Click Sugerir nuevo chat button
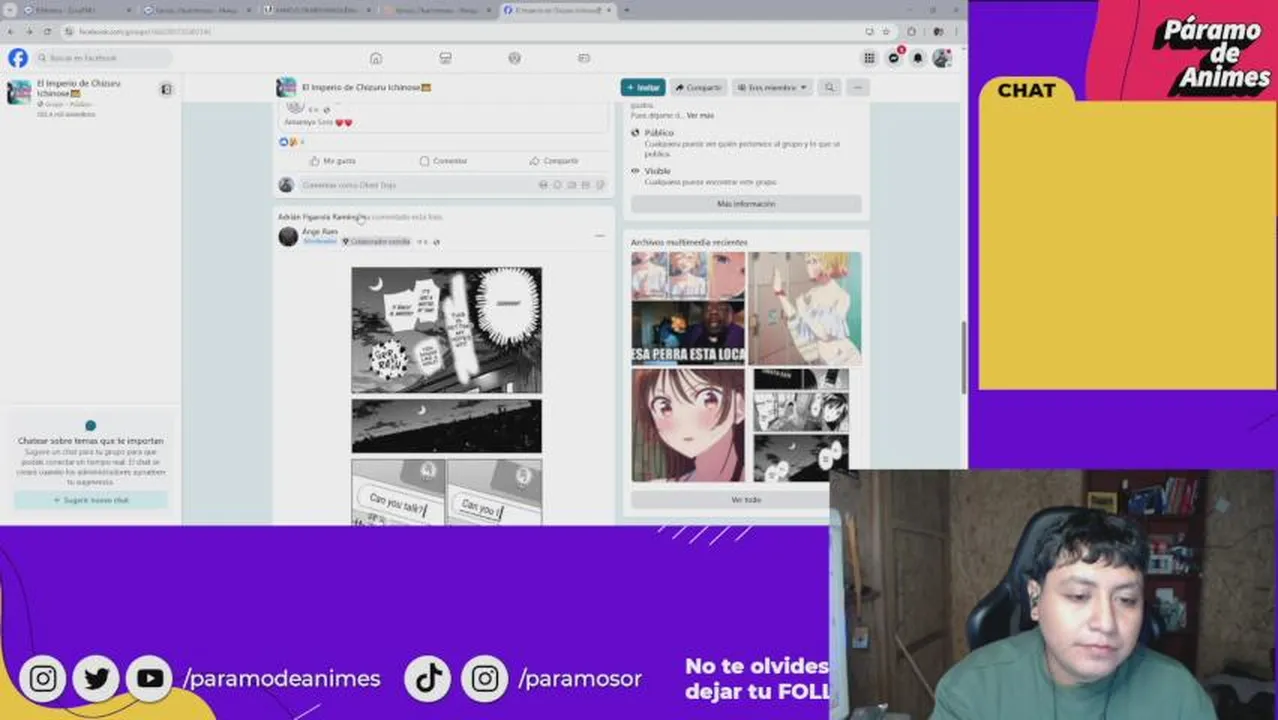1278x720 pixels. click(91, 500)
